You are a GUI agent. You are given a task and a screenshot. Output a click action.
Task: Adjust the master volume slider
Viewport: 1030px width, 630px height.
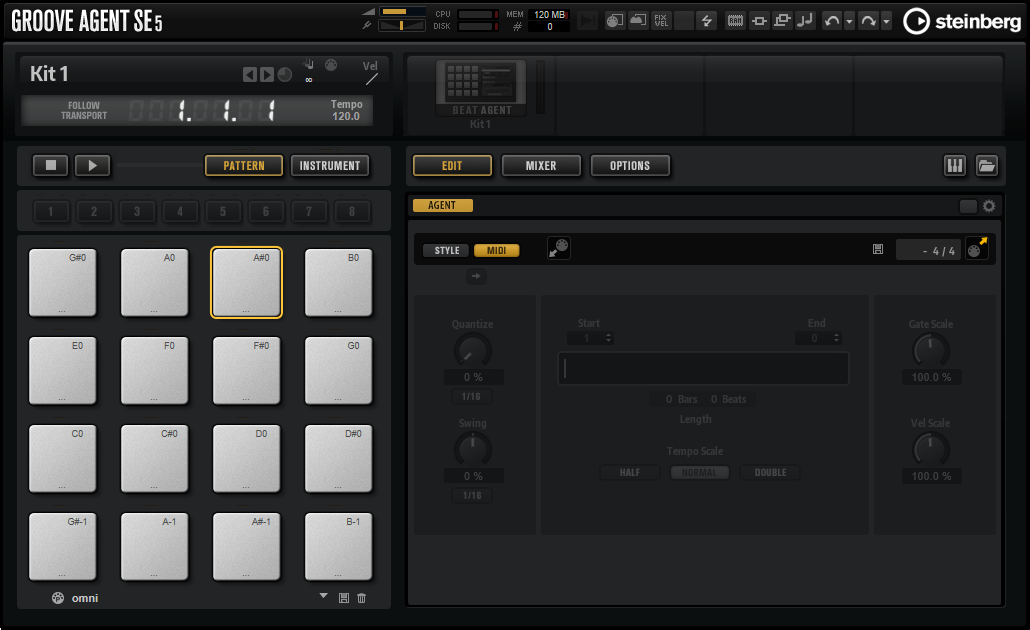(402, 12)
